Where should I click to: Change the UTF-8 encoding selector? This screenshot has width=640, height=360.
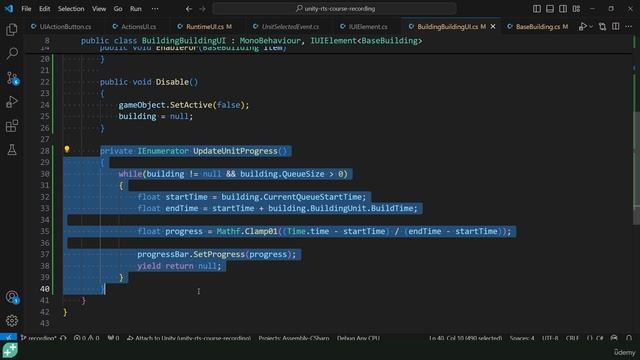coord(550,338)
